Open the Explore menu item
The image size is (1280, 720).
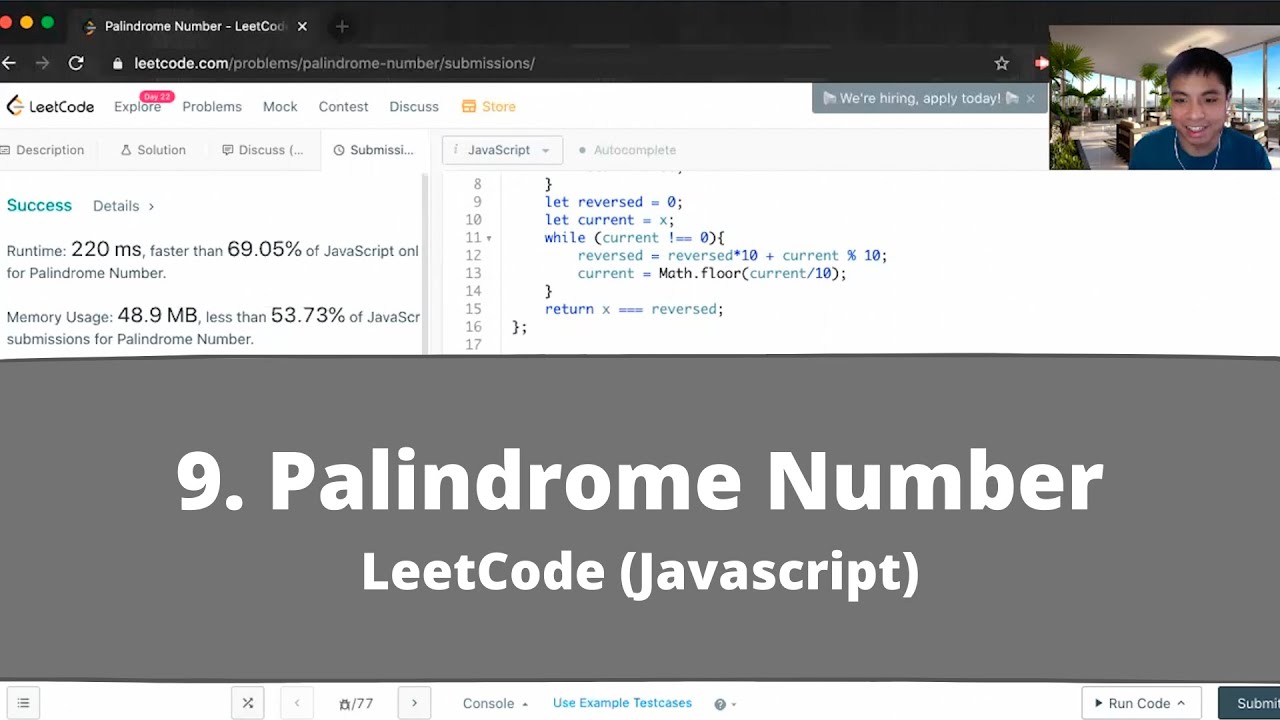137,107
